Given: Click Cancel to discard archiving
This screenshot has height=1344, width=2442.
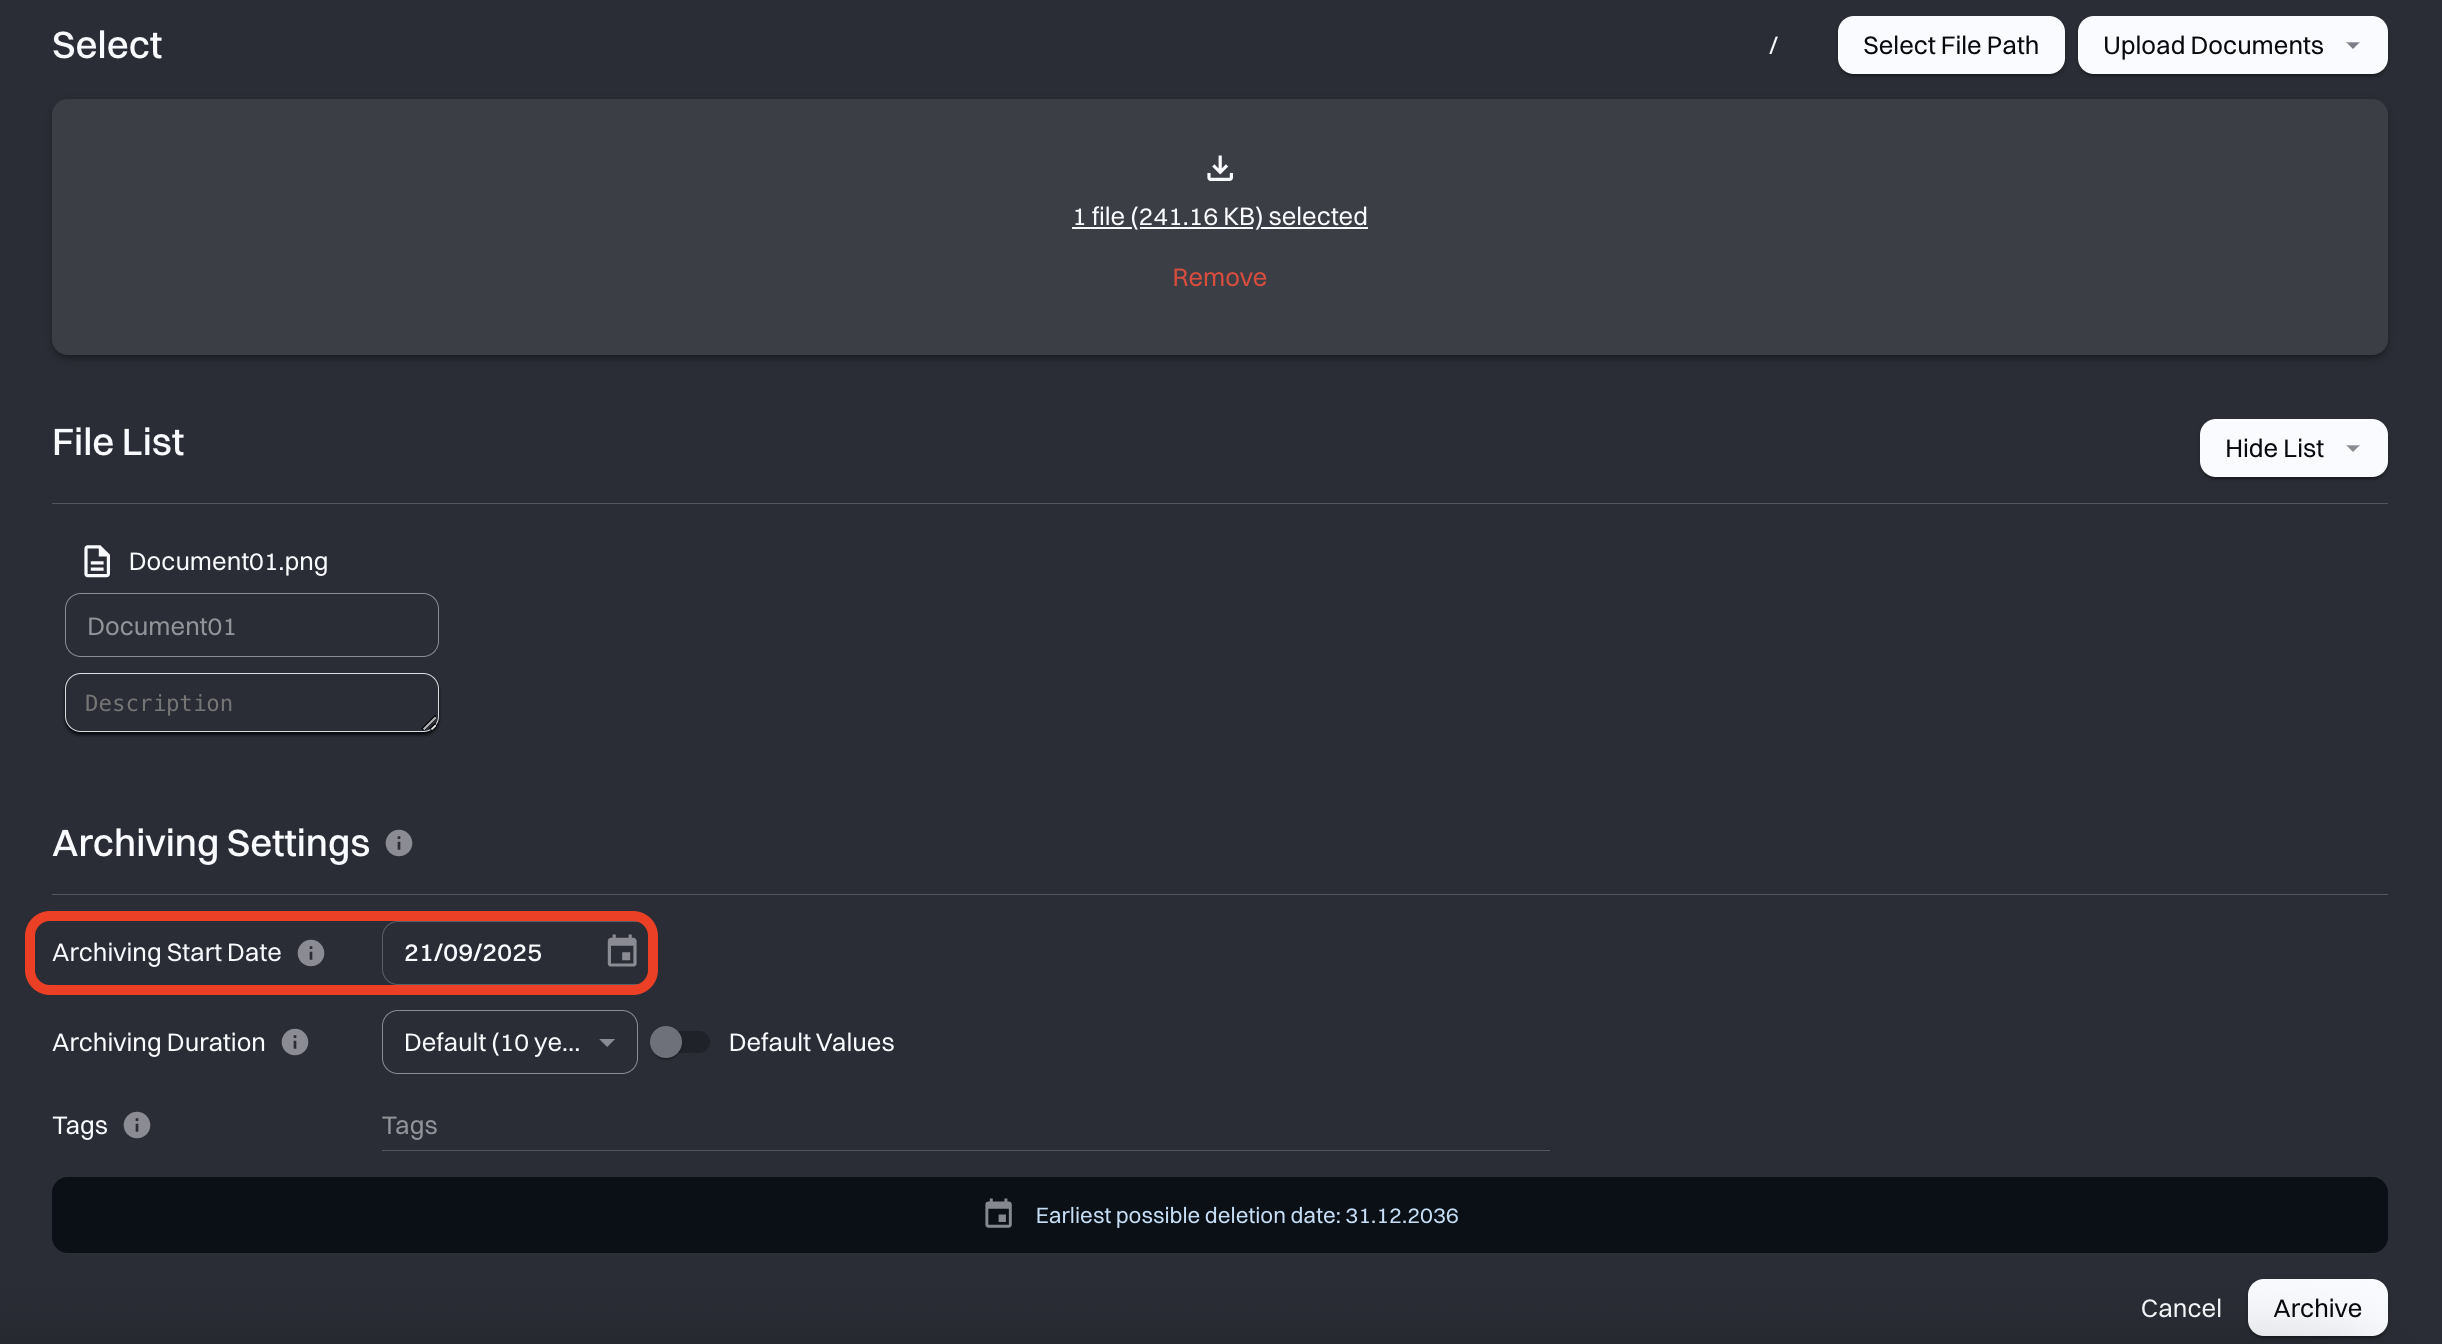Looking at the screenshot, I should (x=2180, y=1307).
